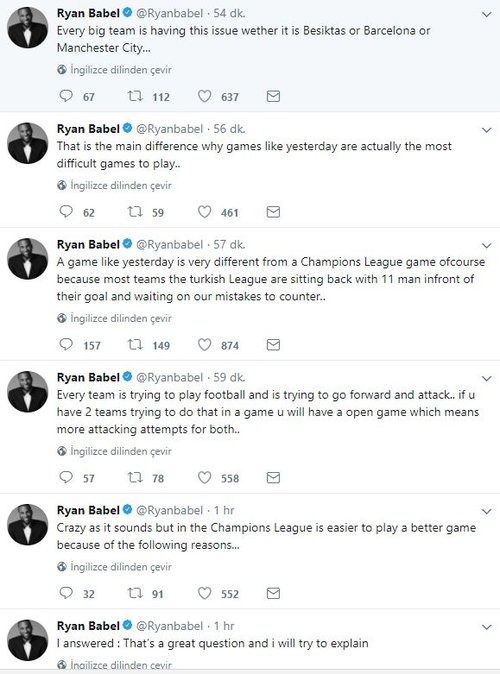Expand the menu on the 'I answered' tweet
This screenshot has width=500, height=674.
pyautogui.click(x=487, y=627)
